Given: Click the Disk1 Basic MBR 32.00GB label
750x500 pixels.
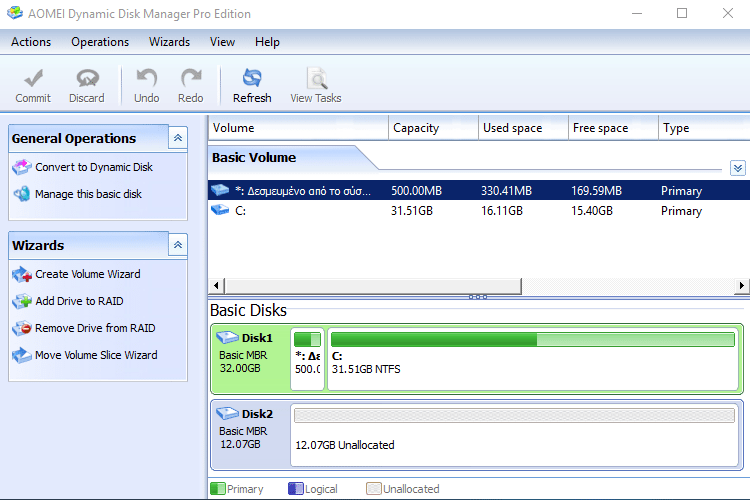Looking at the screenshot, I should point(243,361).
